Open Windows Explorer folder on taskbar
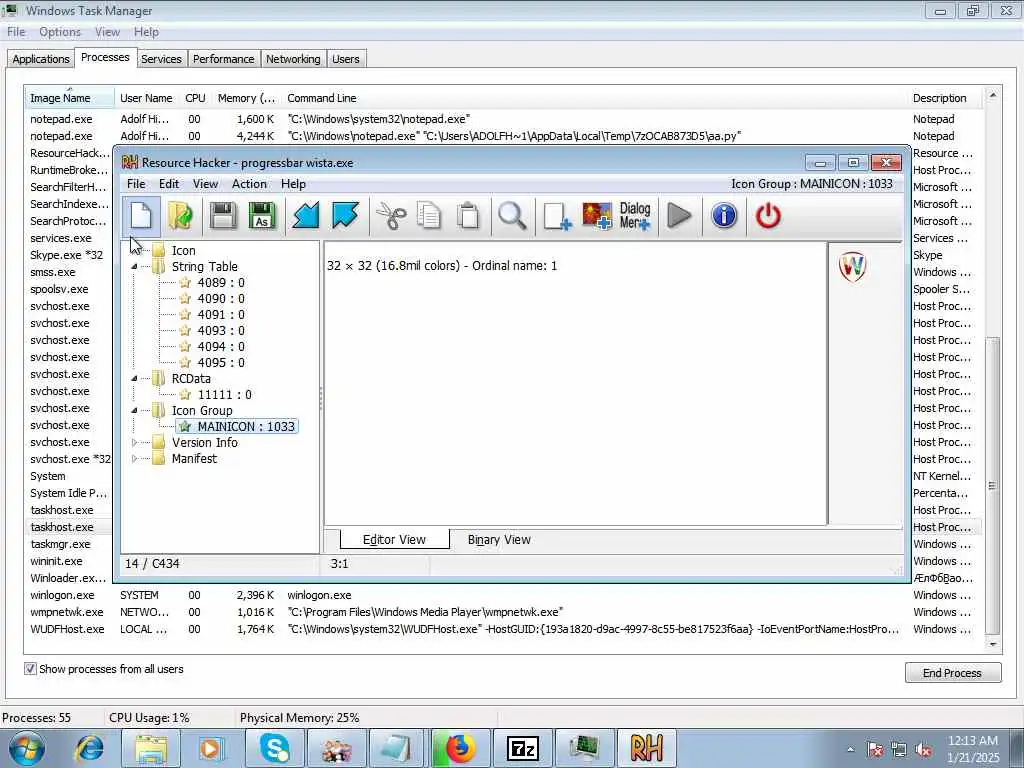 coord(152,748)
